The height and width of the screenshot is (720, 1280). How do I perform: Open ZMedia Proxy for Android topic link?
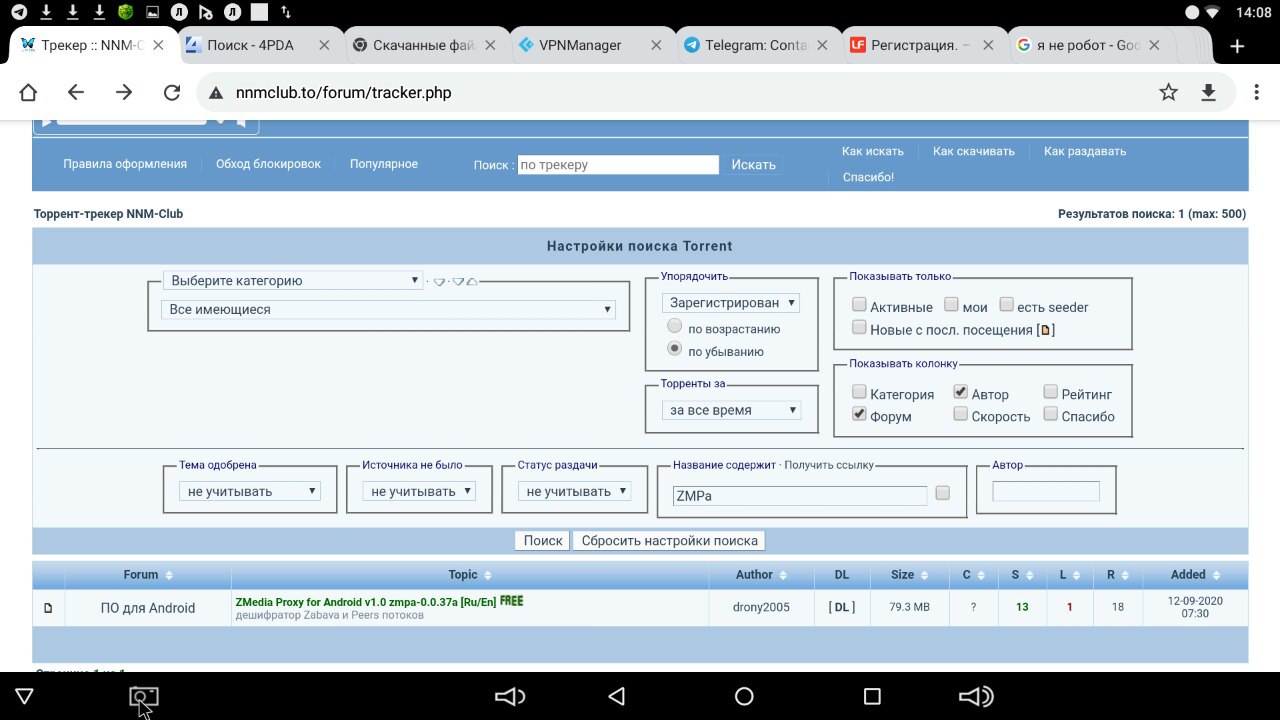[x=366, y=602]
